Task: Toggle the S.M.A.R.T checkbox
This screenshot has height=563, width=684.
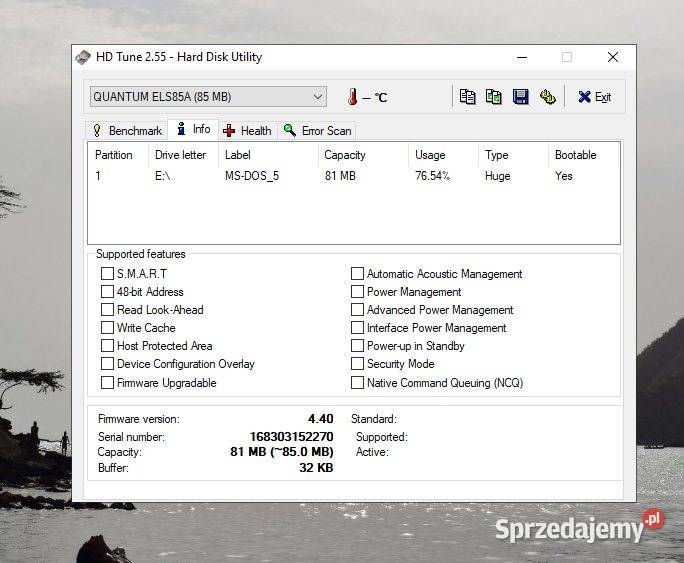Action: 107,273
